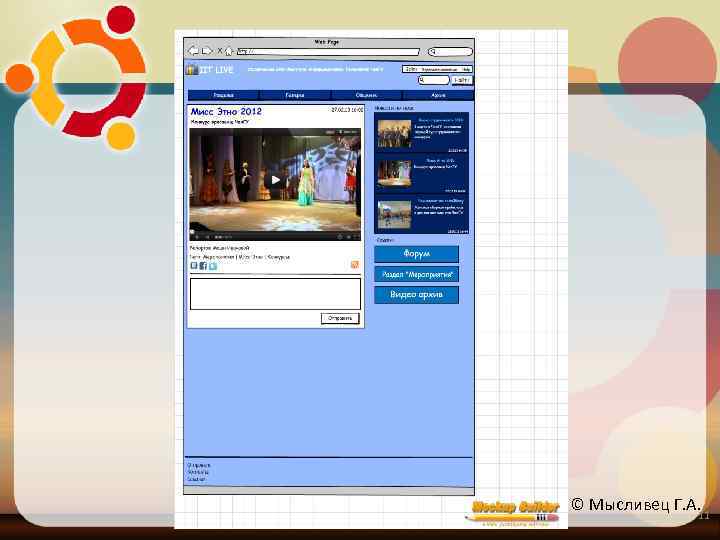Click the Отправить submit button
Image resolution: width=720 pixels, height=540 pixels.
coord(340,318)
